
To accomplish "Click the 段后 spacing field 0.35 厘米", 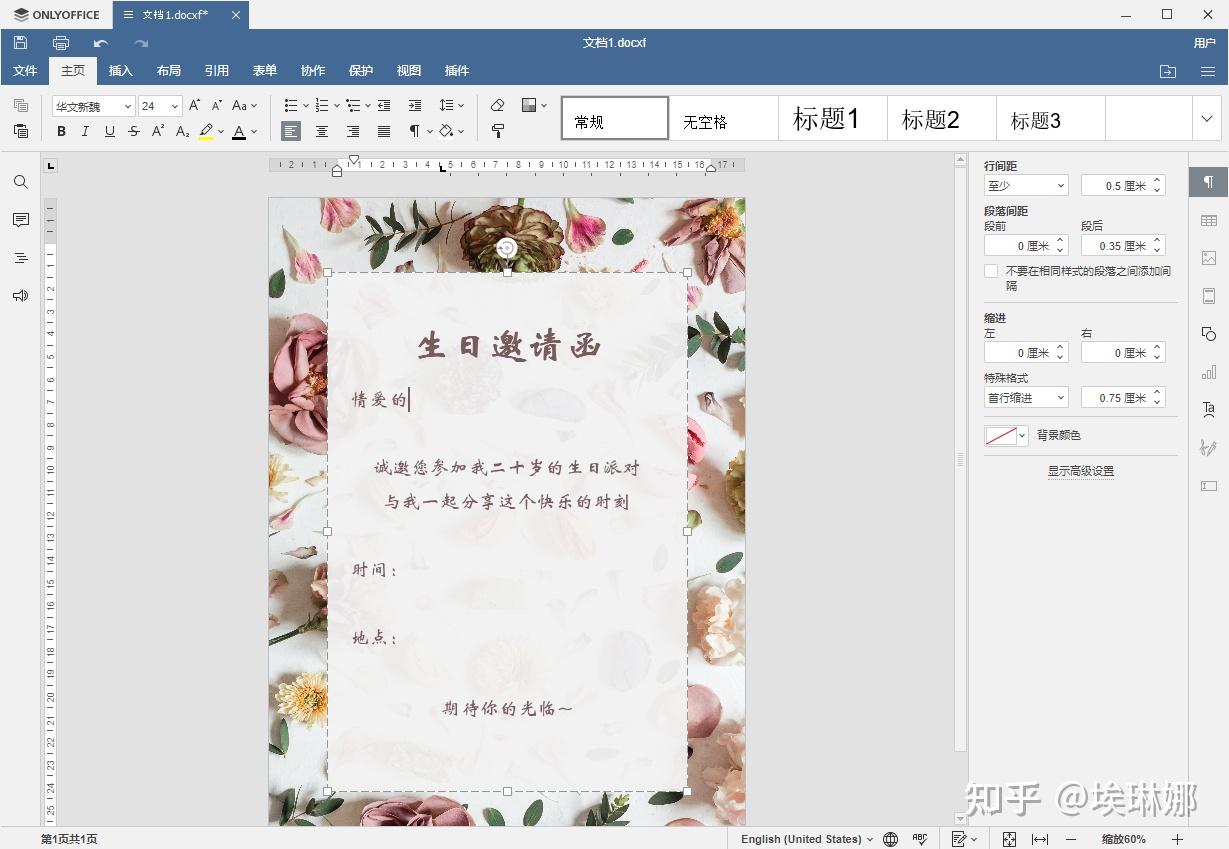I will pos(1123,246).
